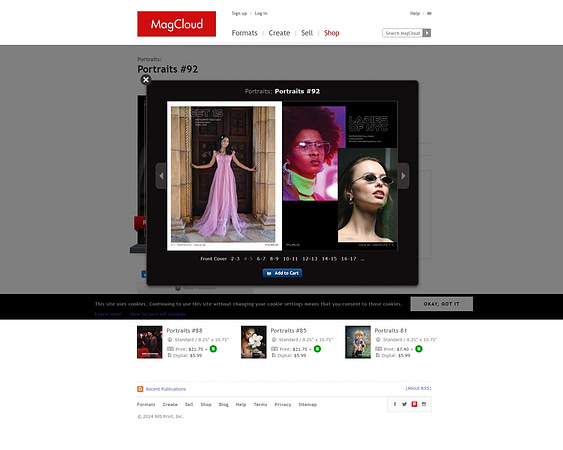The width and height of the screenshot is (563, 450).
Task: Click the MagCloud logo
Action: [176, 24]
